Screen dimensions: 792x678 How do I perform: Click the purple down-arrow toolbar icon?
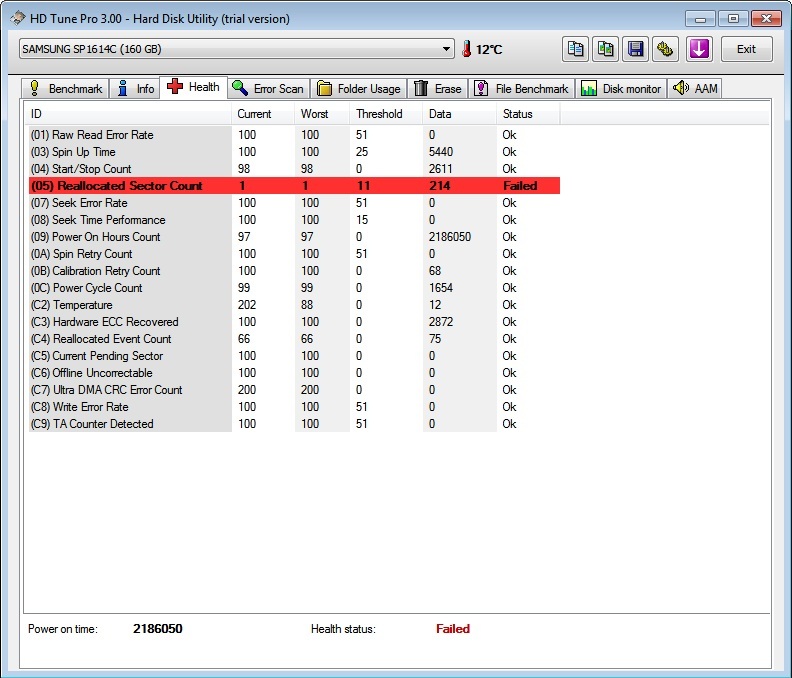pyautogui.click(x=698, y=49)
